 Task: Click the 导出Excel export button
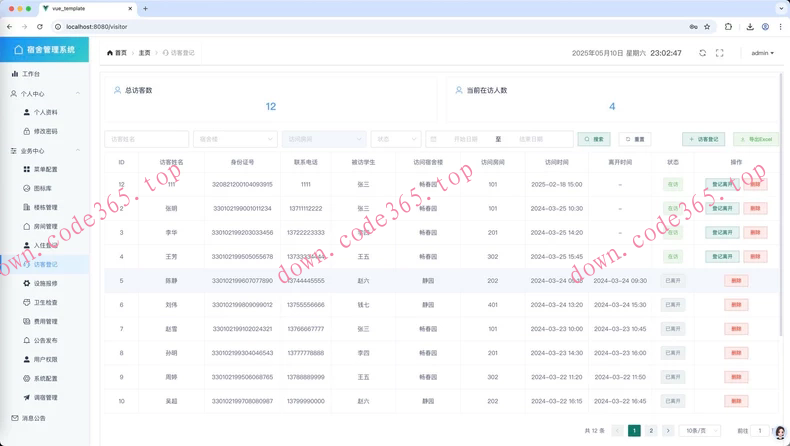click(x=755, y=140)
